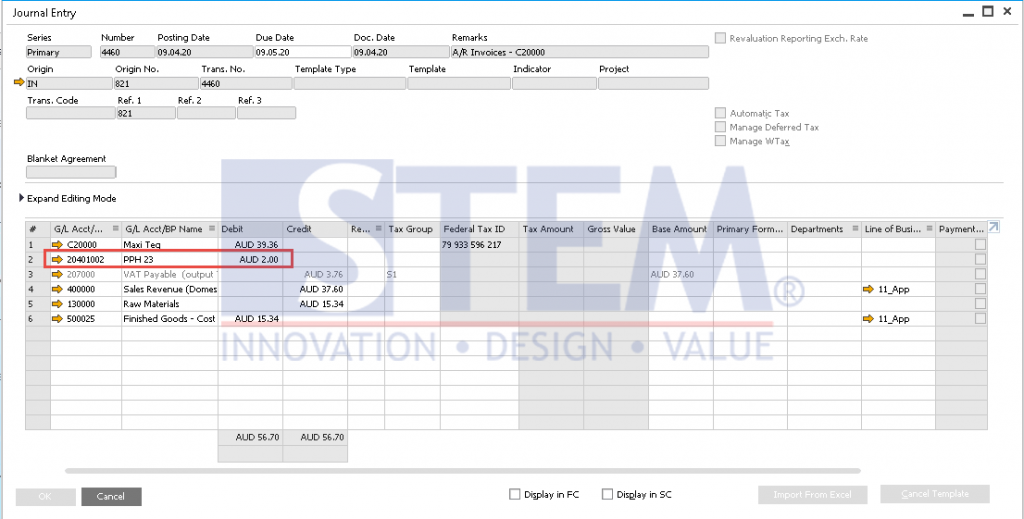Enable the Display in FC checkbox
This screenshot has height=519, width=1024.
pos(515,494)
